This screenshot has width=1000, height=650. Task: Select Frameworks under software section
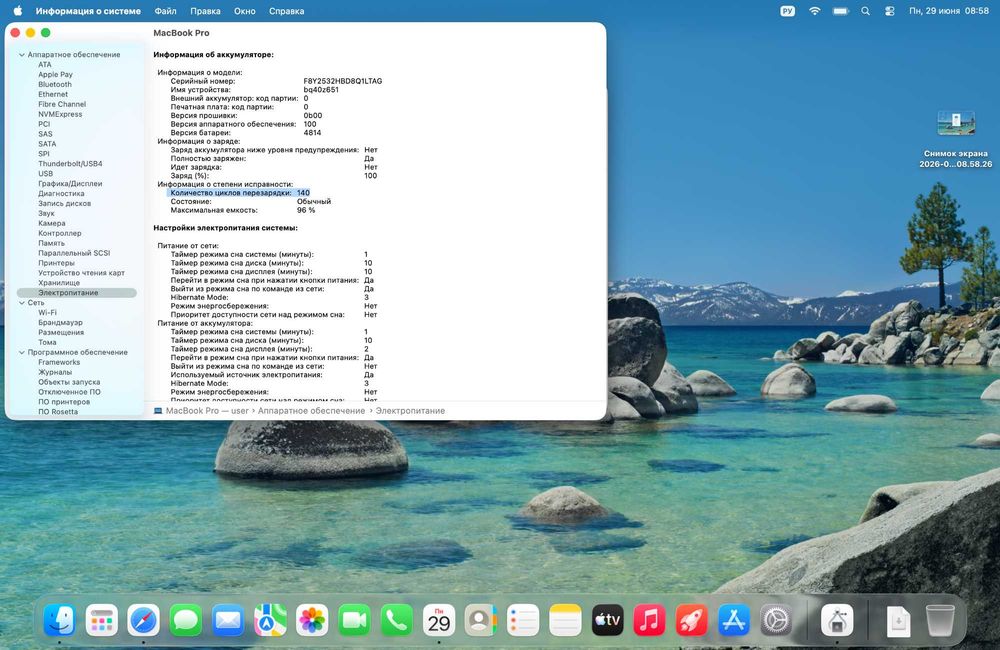59,362
